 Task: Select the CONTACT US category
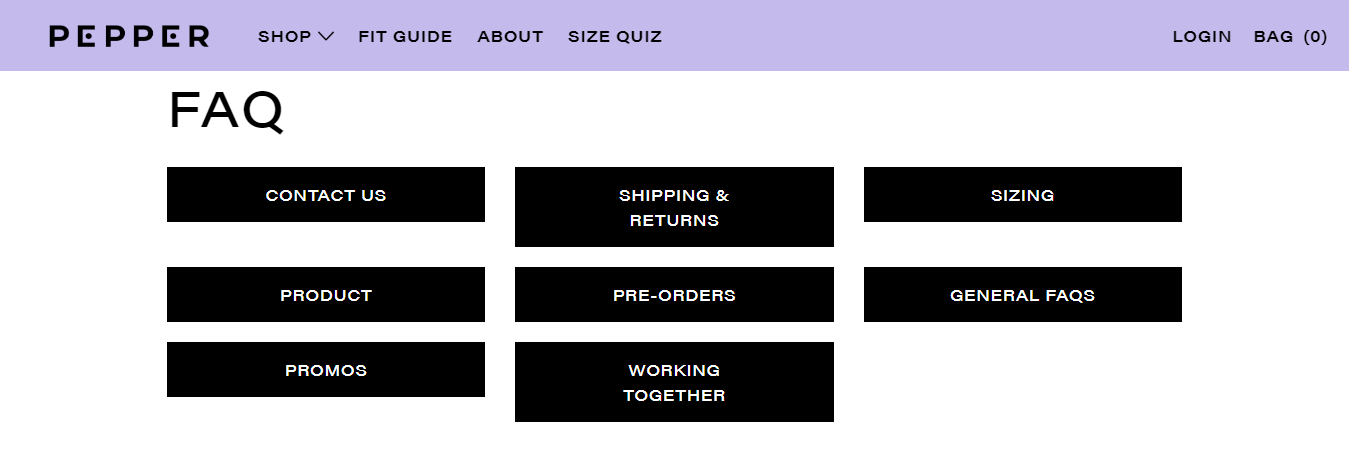(326, 195)
